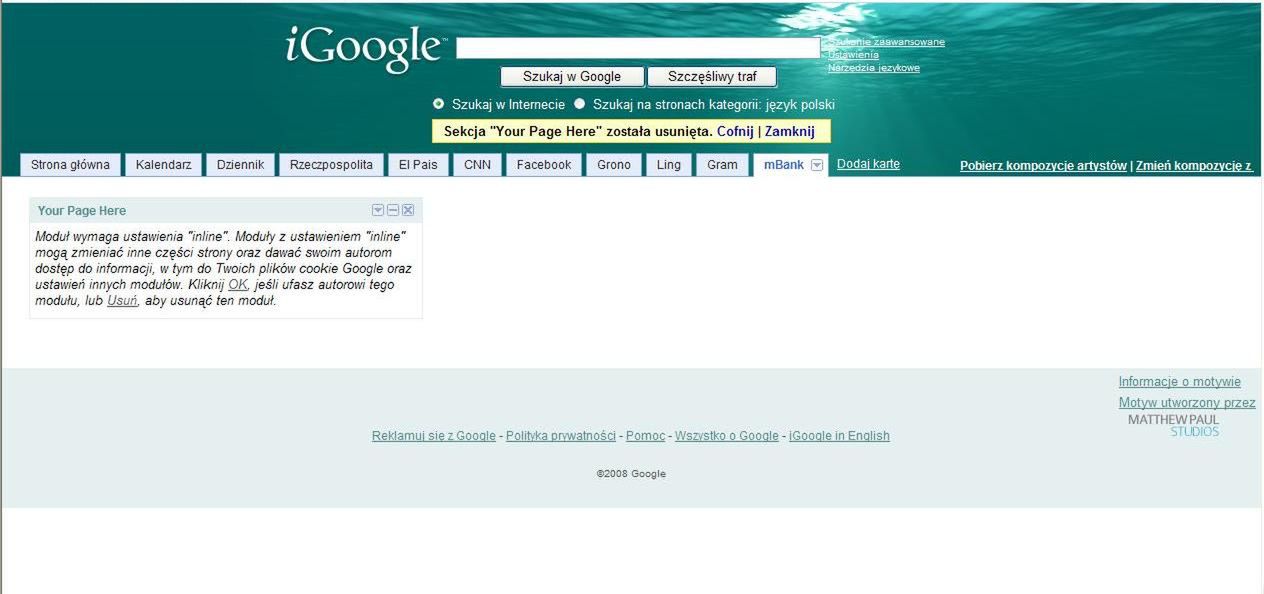Select the Szukaj w Internecie radio button

pos(438,104)
